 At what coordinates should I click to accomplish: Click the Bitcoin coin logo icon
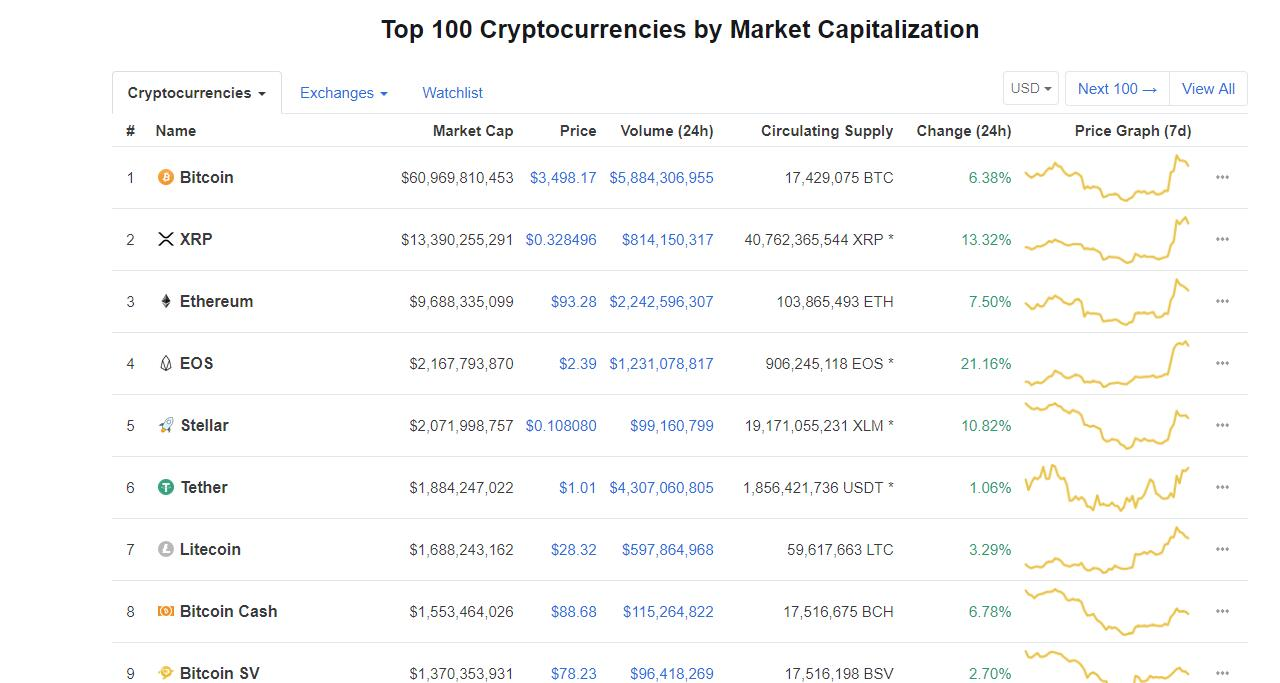[x=166, y=177]
